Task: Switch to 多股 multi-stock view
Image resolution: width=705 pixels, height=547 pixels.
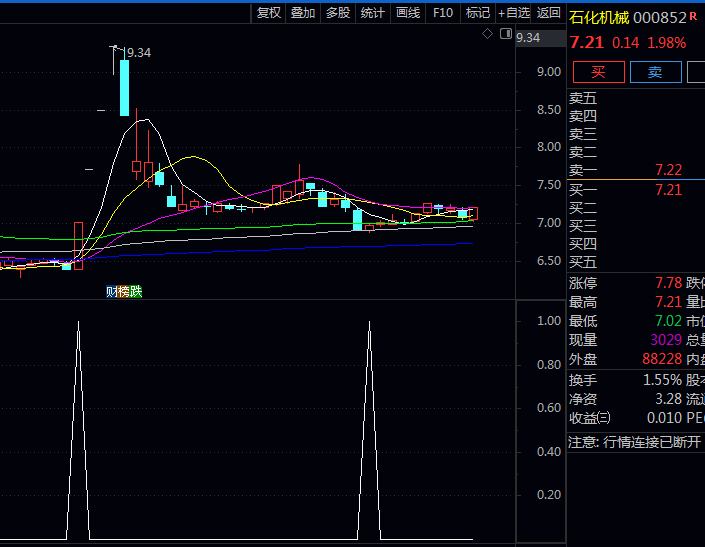Action: pos(338,13)
